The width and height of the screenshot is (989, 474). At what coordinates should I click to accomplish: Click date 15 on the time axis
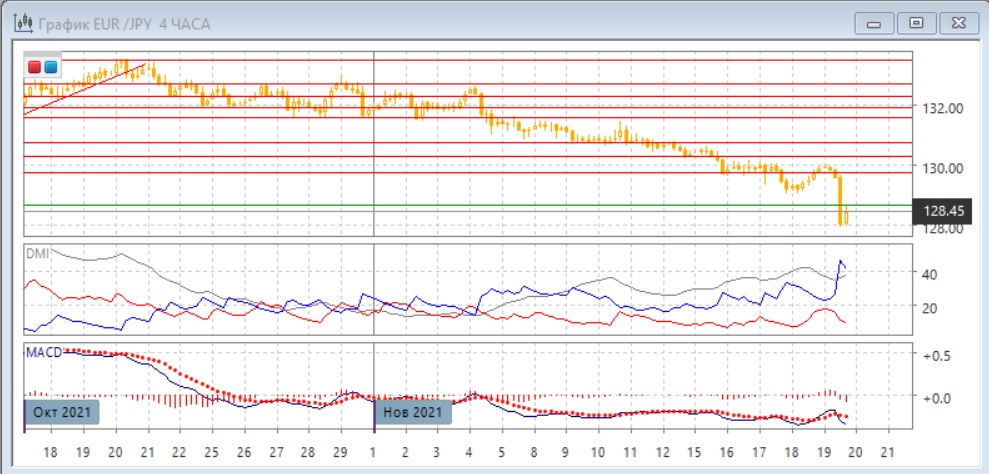click(694, 452)
